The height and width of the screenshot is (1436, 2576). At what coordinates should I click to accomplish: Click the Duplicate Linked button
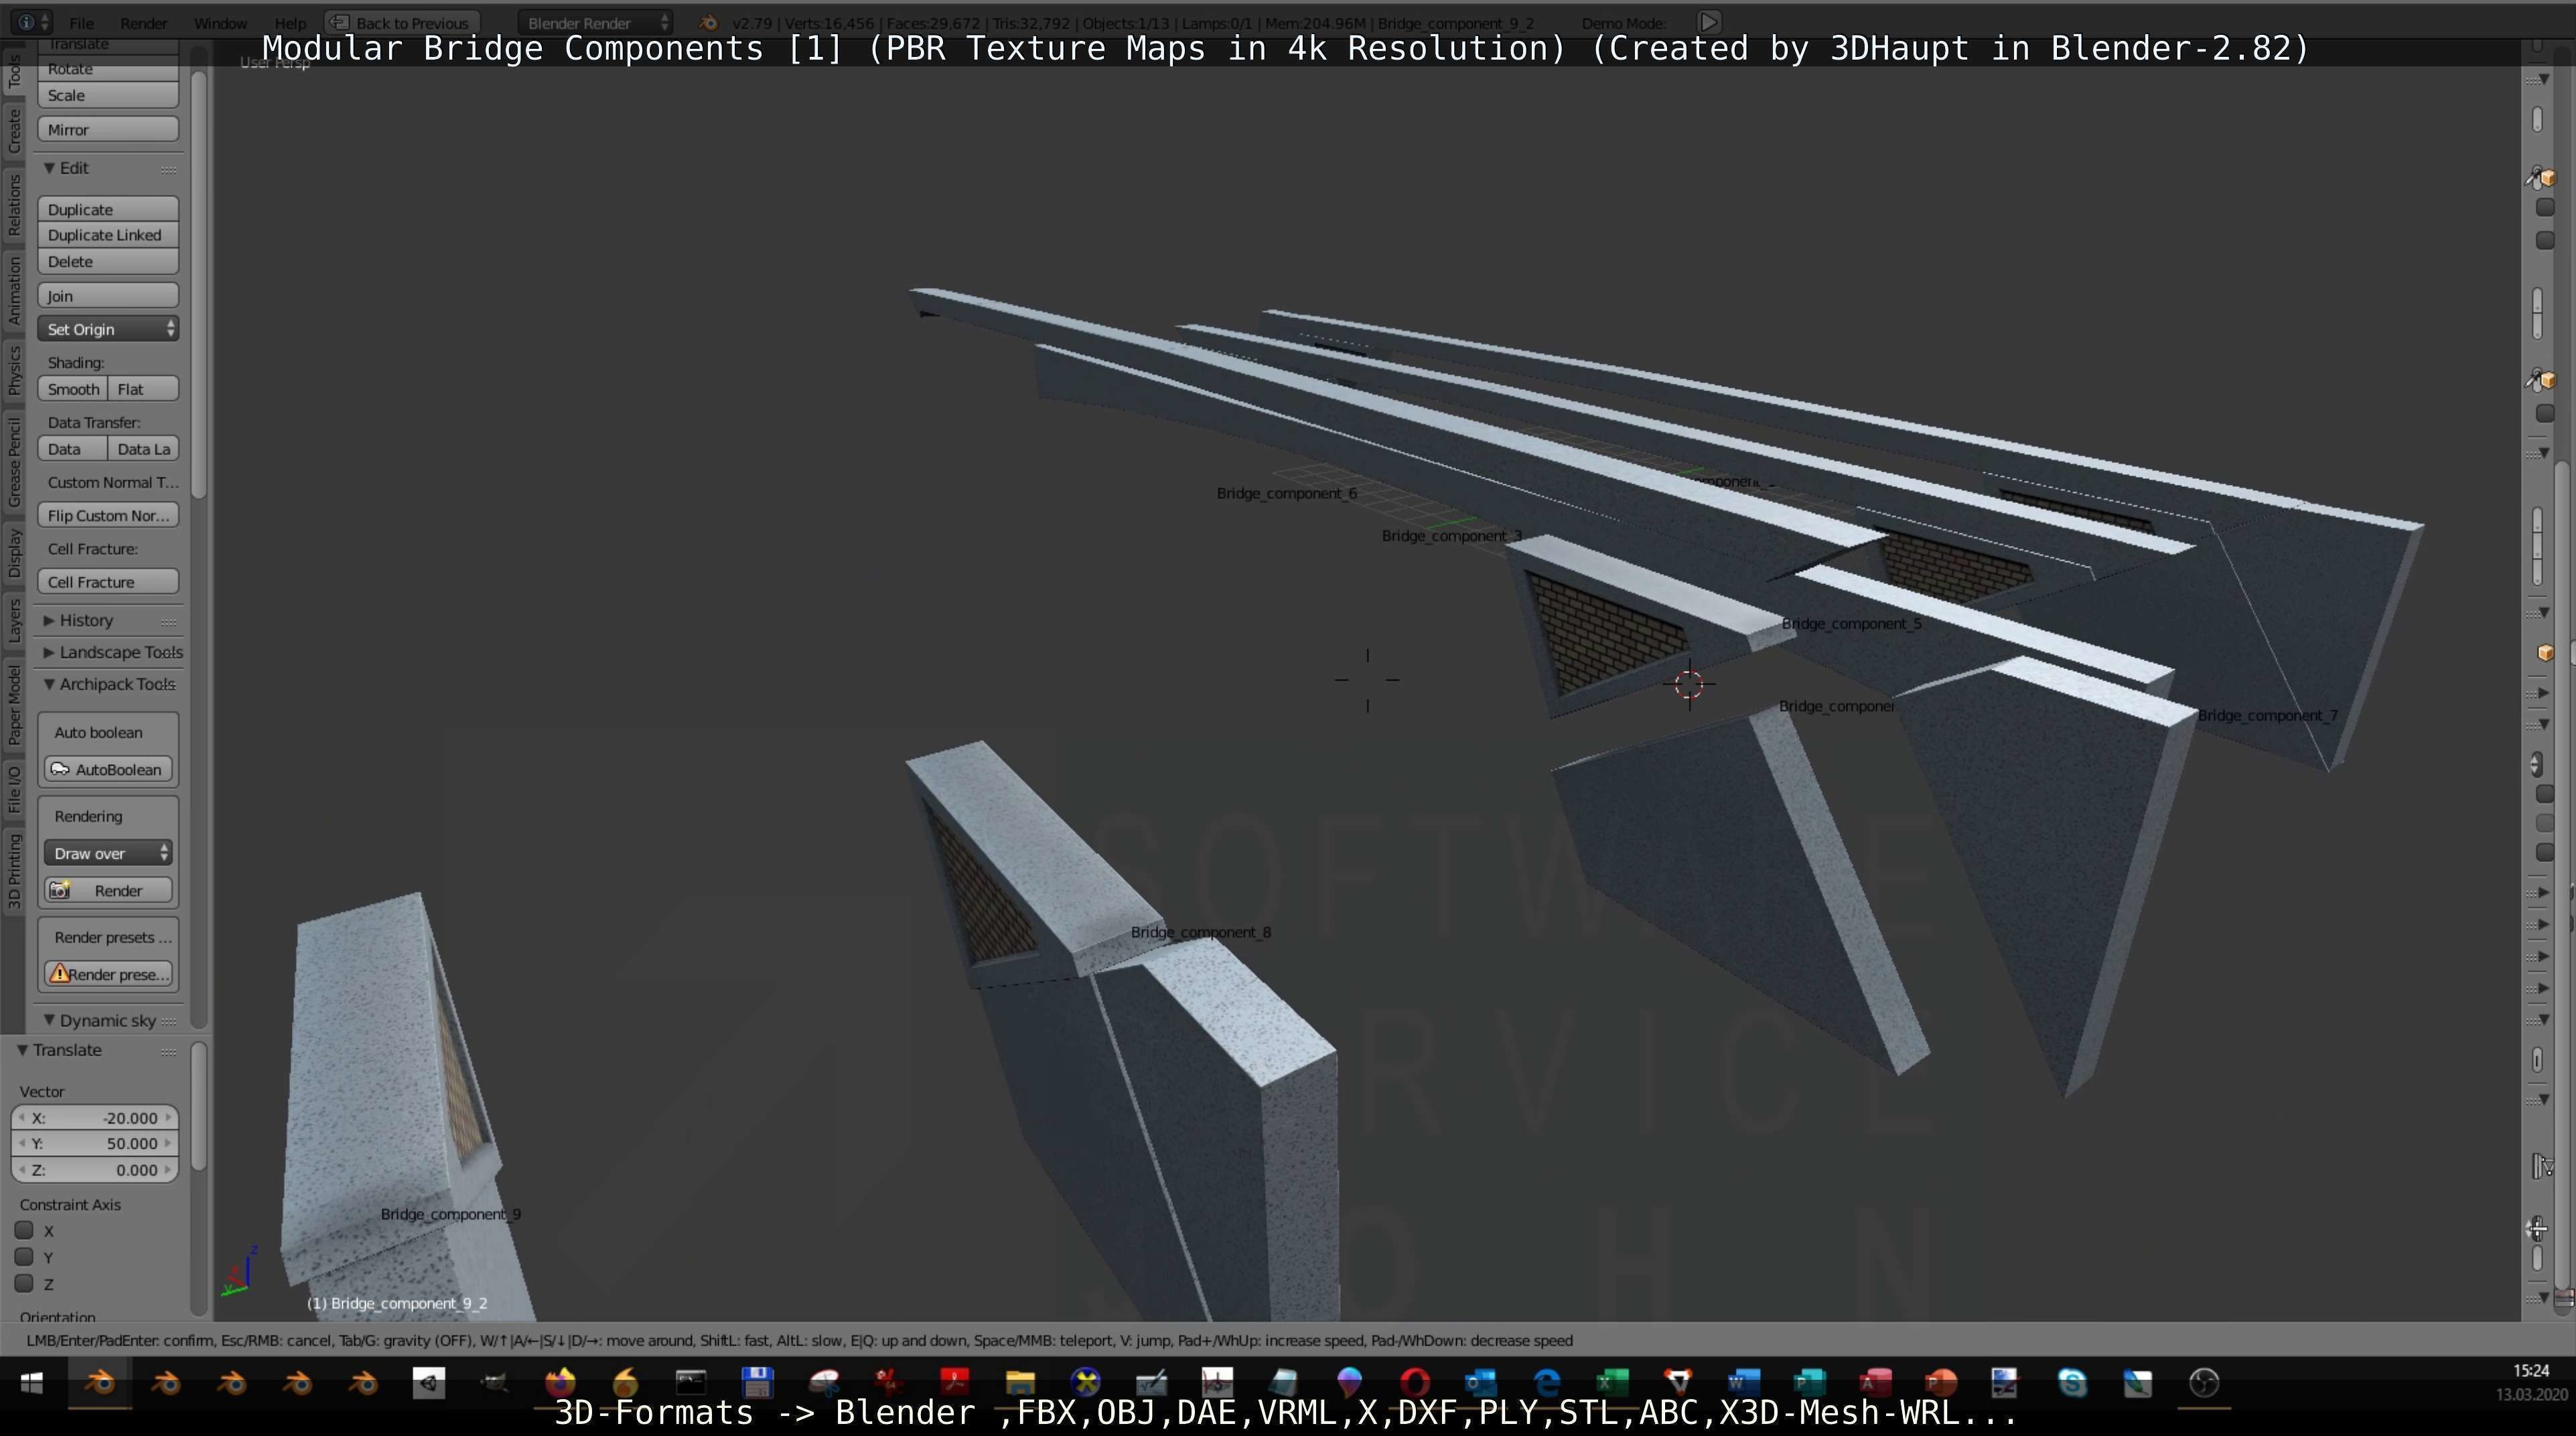coord(108,235)
